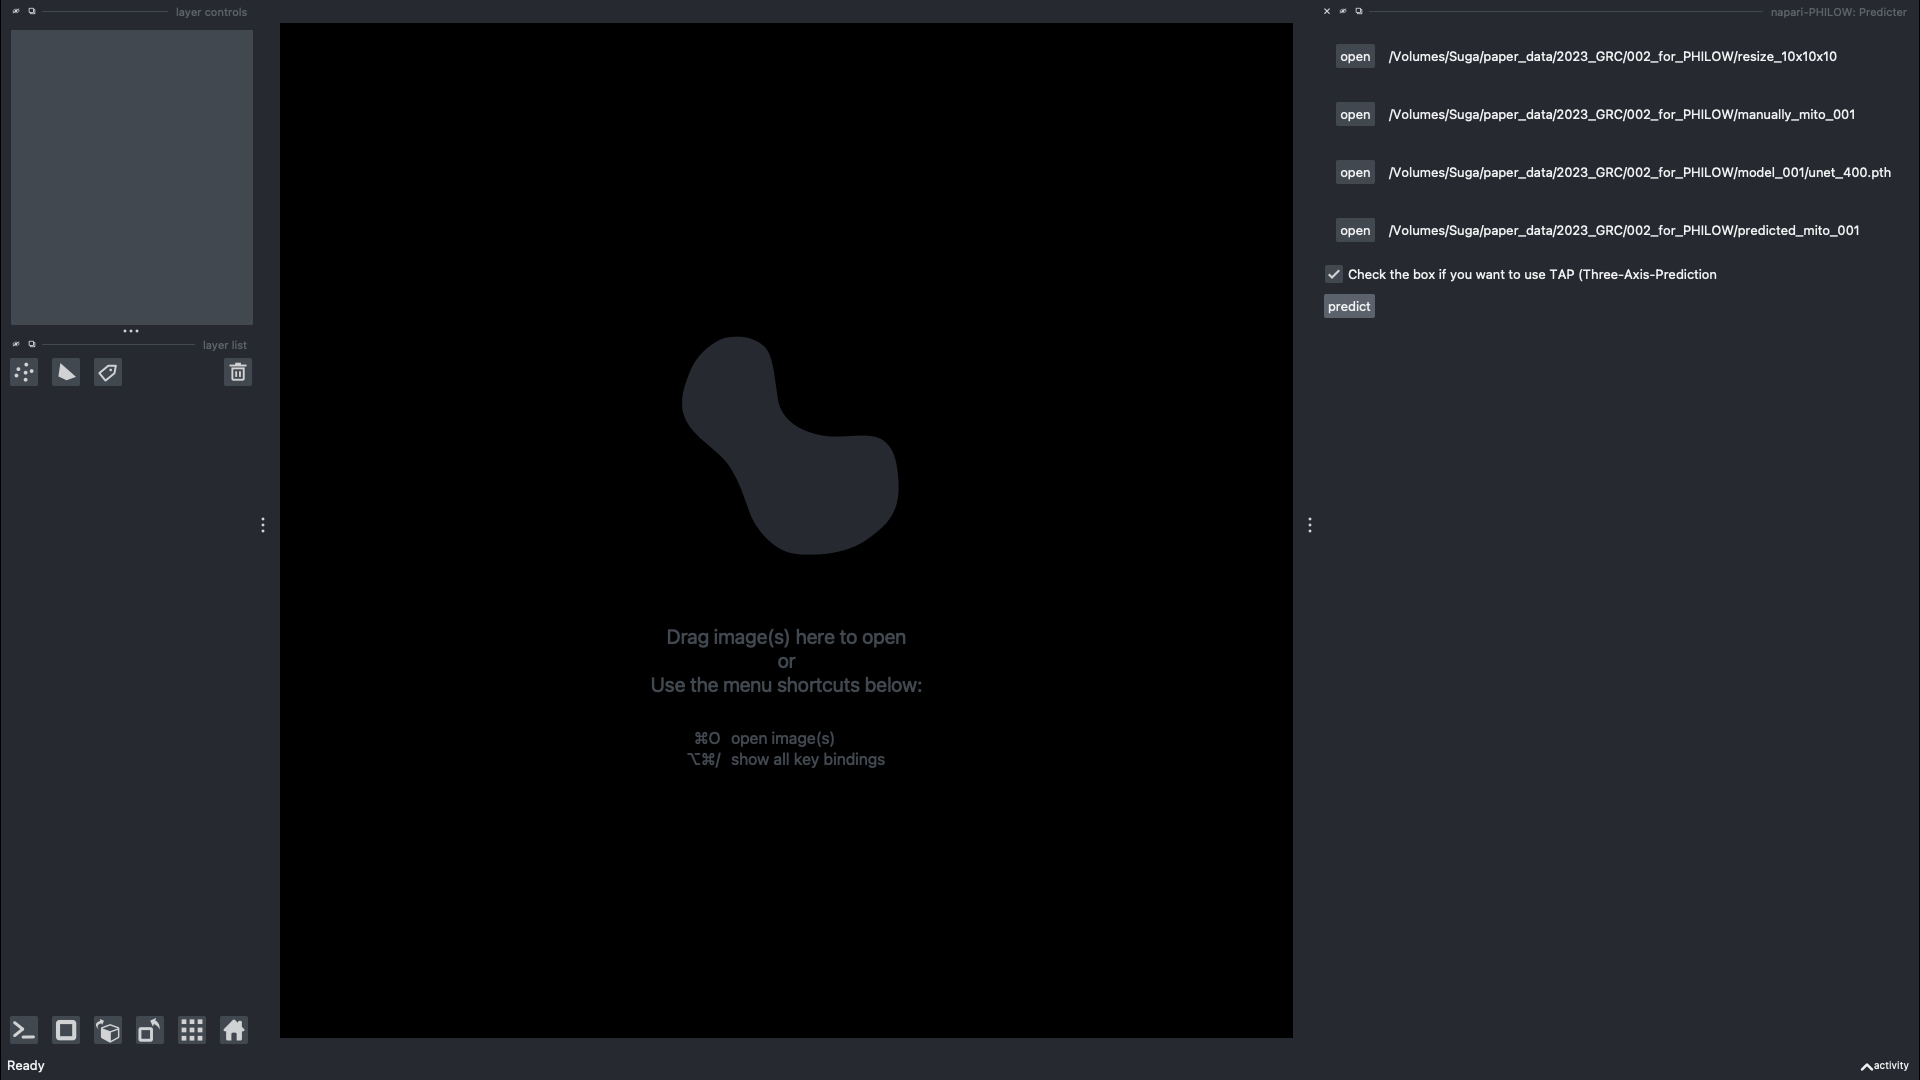Toggle grid mode view

pos(192,1031)
